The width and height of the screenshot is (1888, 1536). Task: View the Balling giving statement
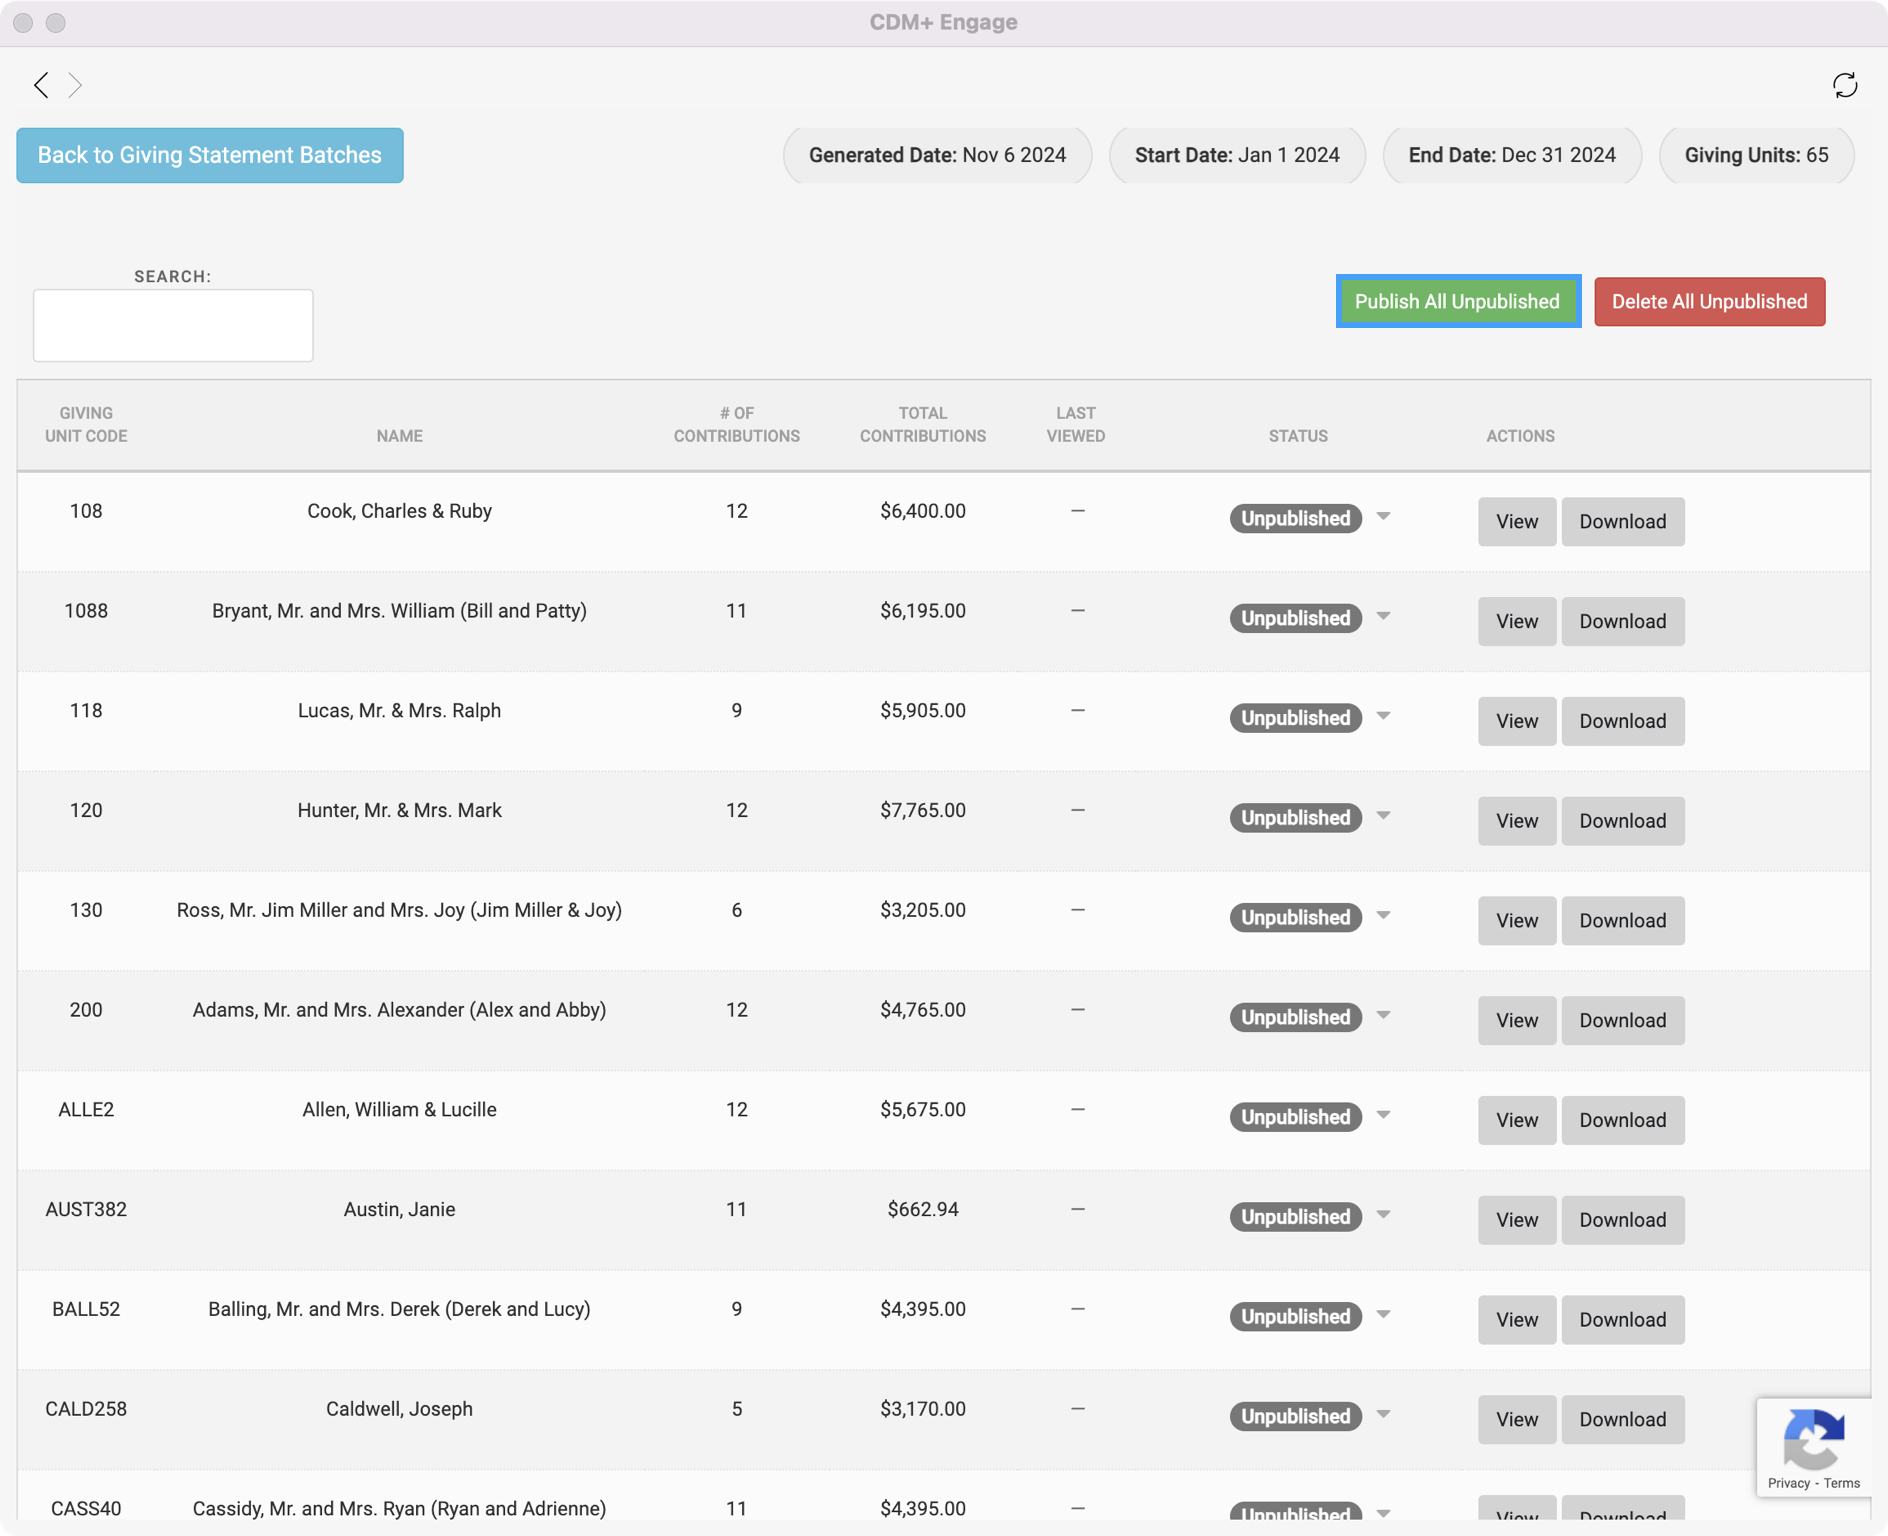(1516, 1319)
